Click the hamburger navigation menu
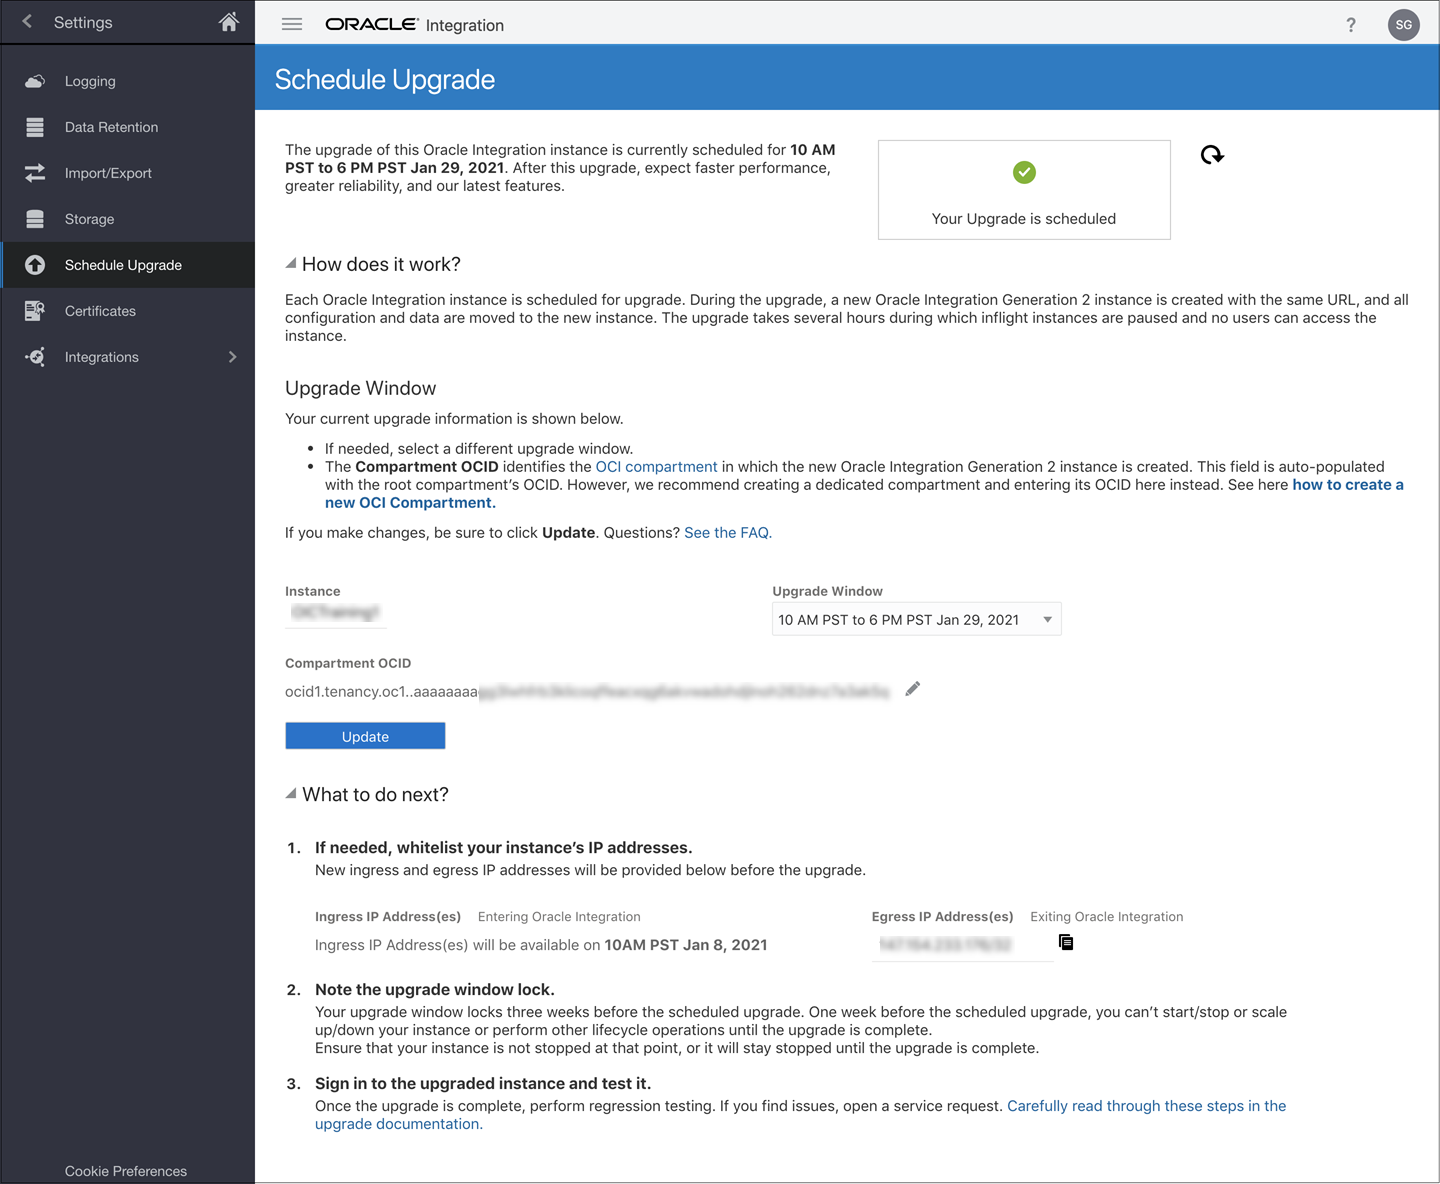The image size is (1440, 1184). click(x=291, y=24)
